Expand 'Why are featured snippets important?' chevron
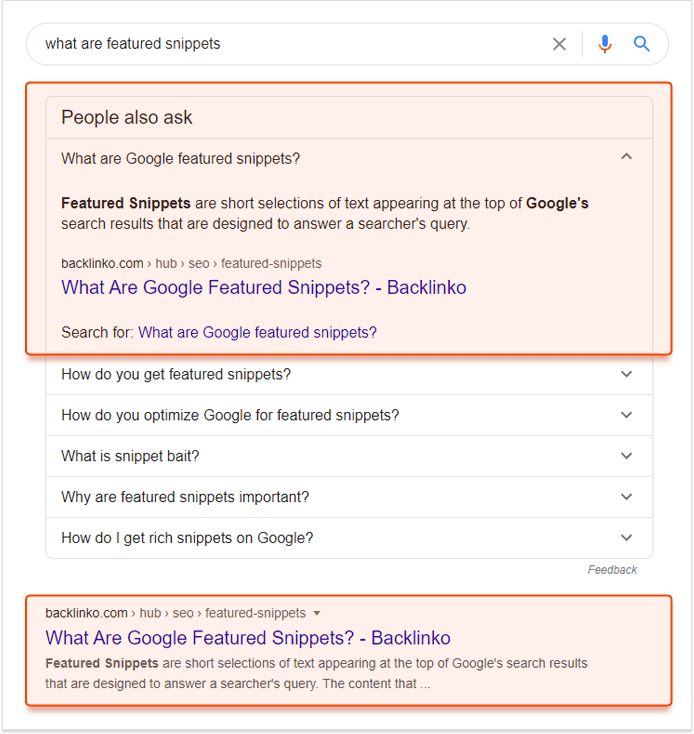 point(626,497)
